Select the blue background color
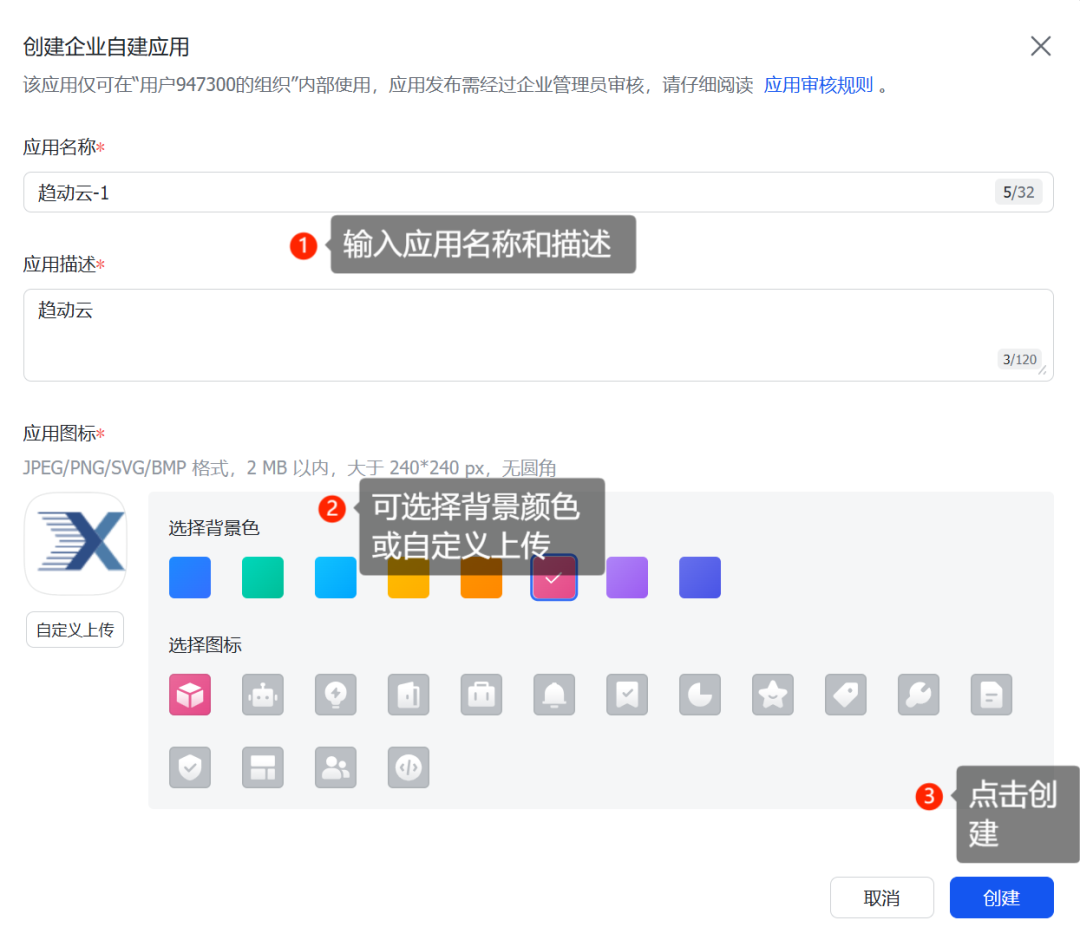Viewport: 1080px width, 940px height. pyautogui.click(x=189, y=577)
